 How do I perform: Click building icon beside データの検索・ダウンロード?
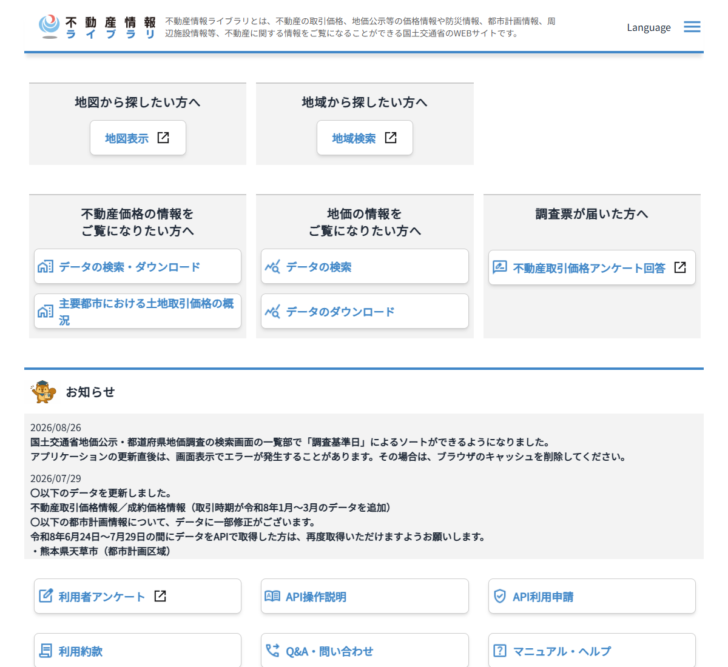click(46, 266)
